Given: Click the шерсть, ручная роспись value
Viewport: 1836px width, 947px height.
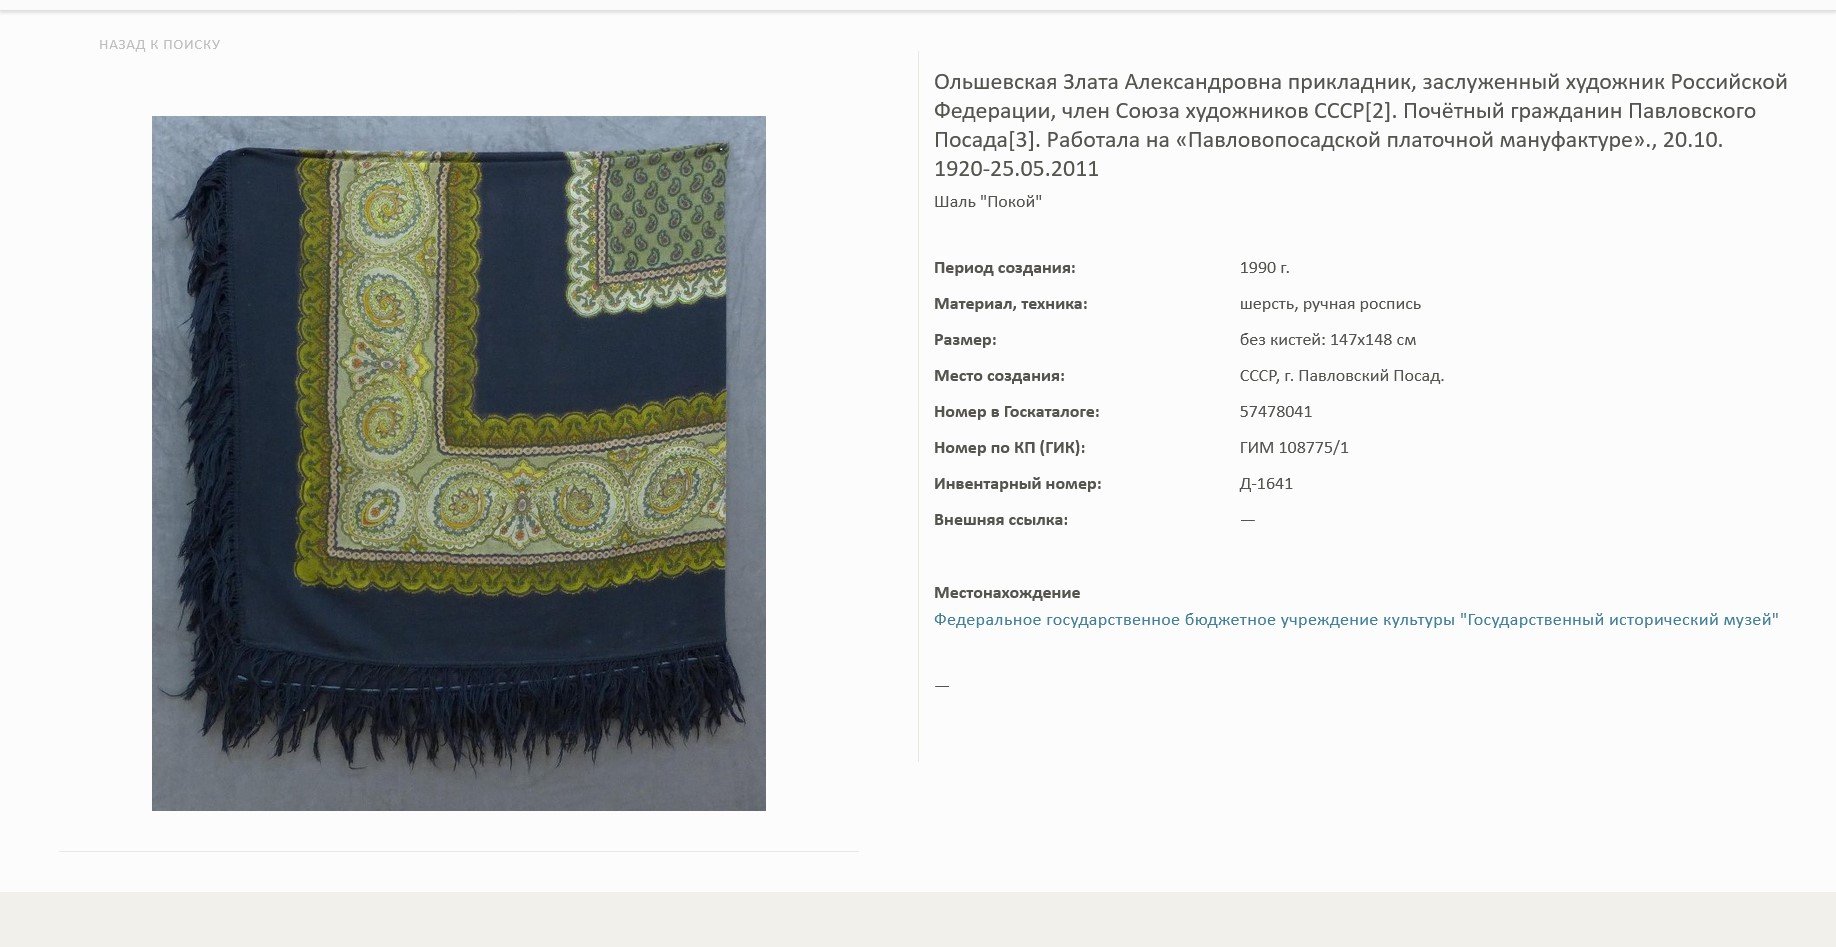Looking at the screenshot, I should point(1330,304).
